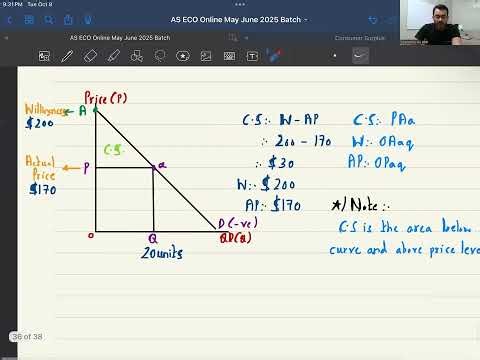Tap the D(-ve) demand curve label

coord(238,223)
